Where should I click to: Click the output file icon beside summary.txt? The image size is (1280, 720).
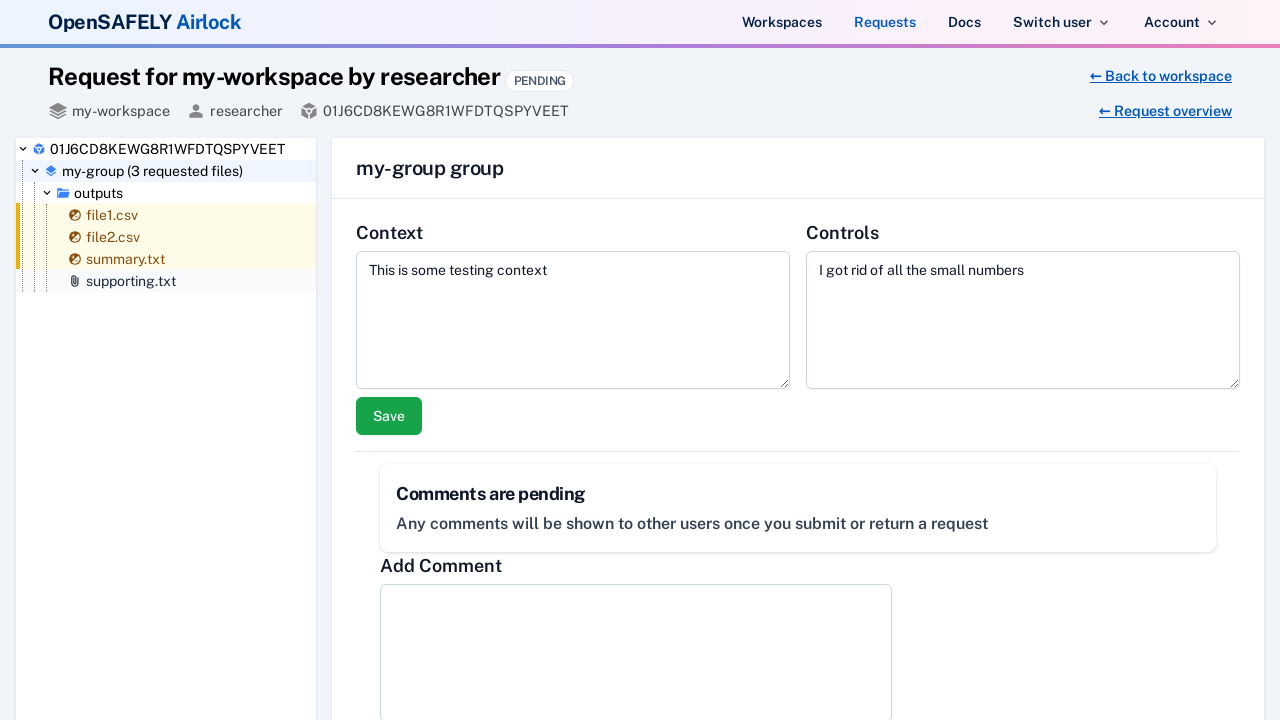73,259
